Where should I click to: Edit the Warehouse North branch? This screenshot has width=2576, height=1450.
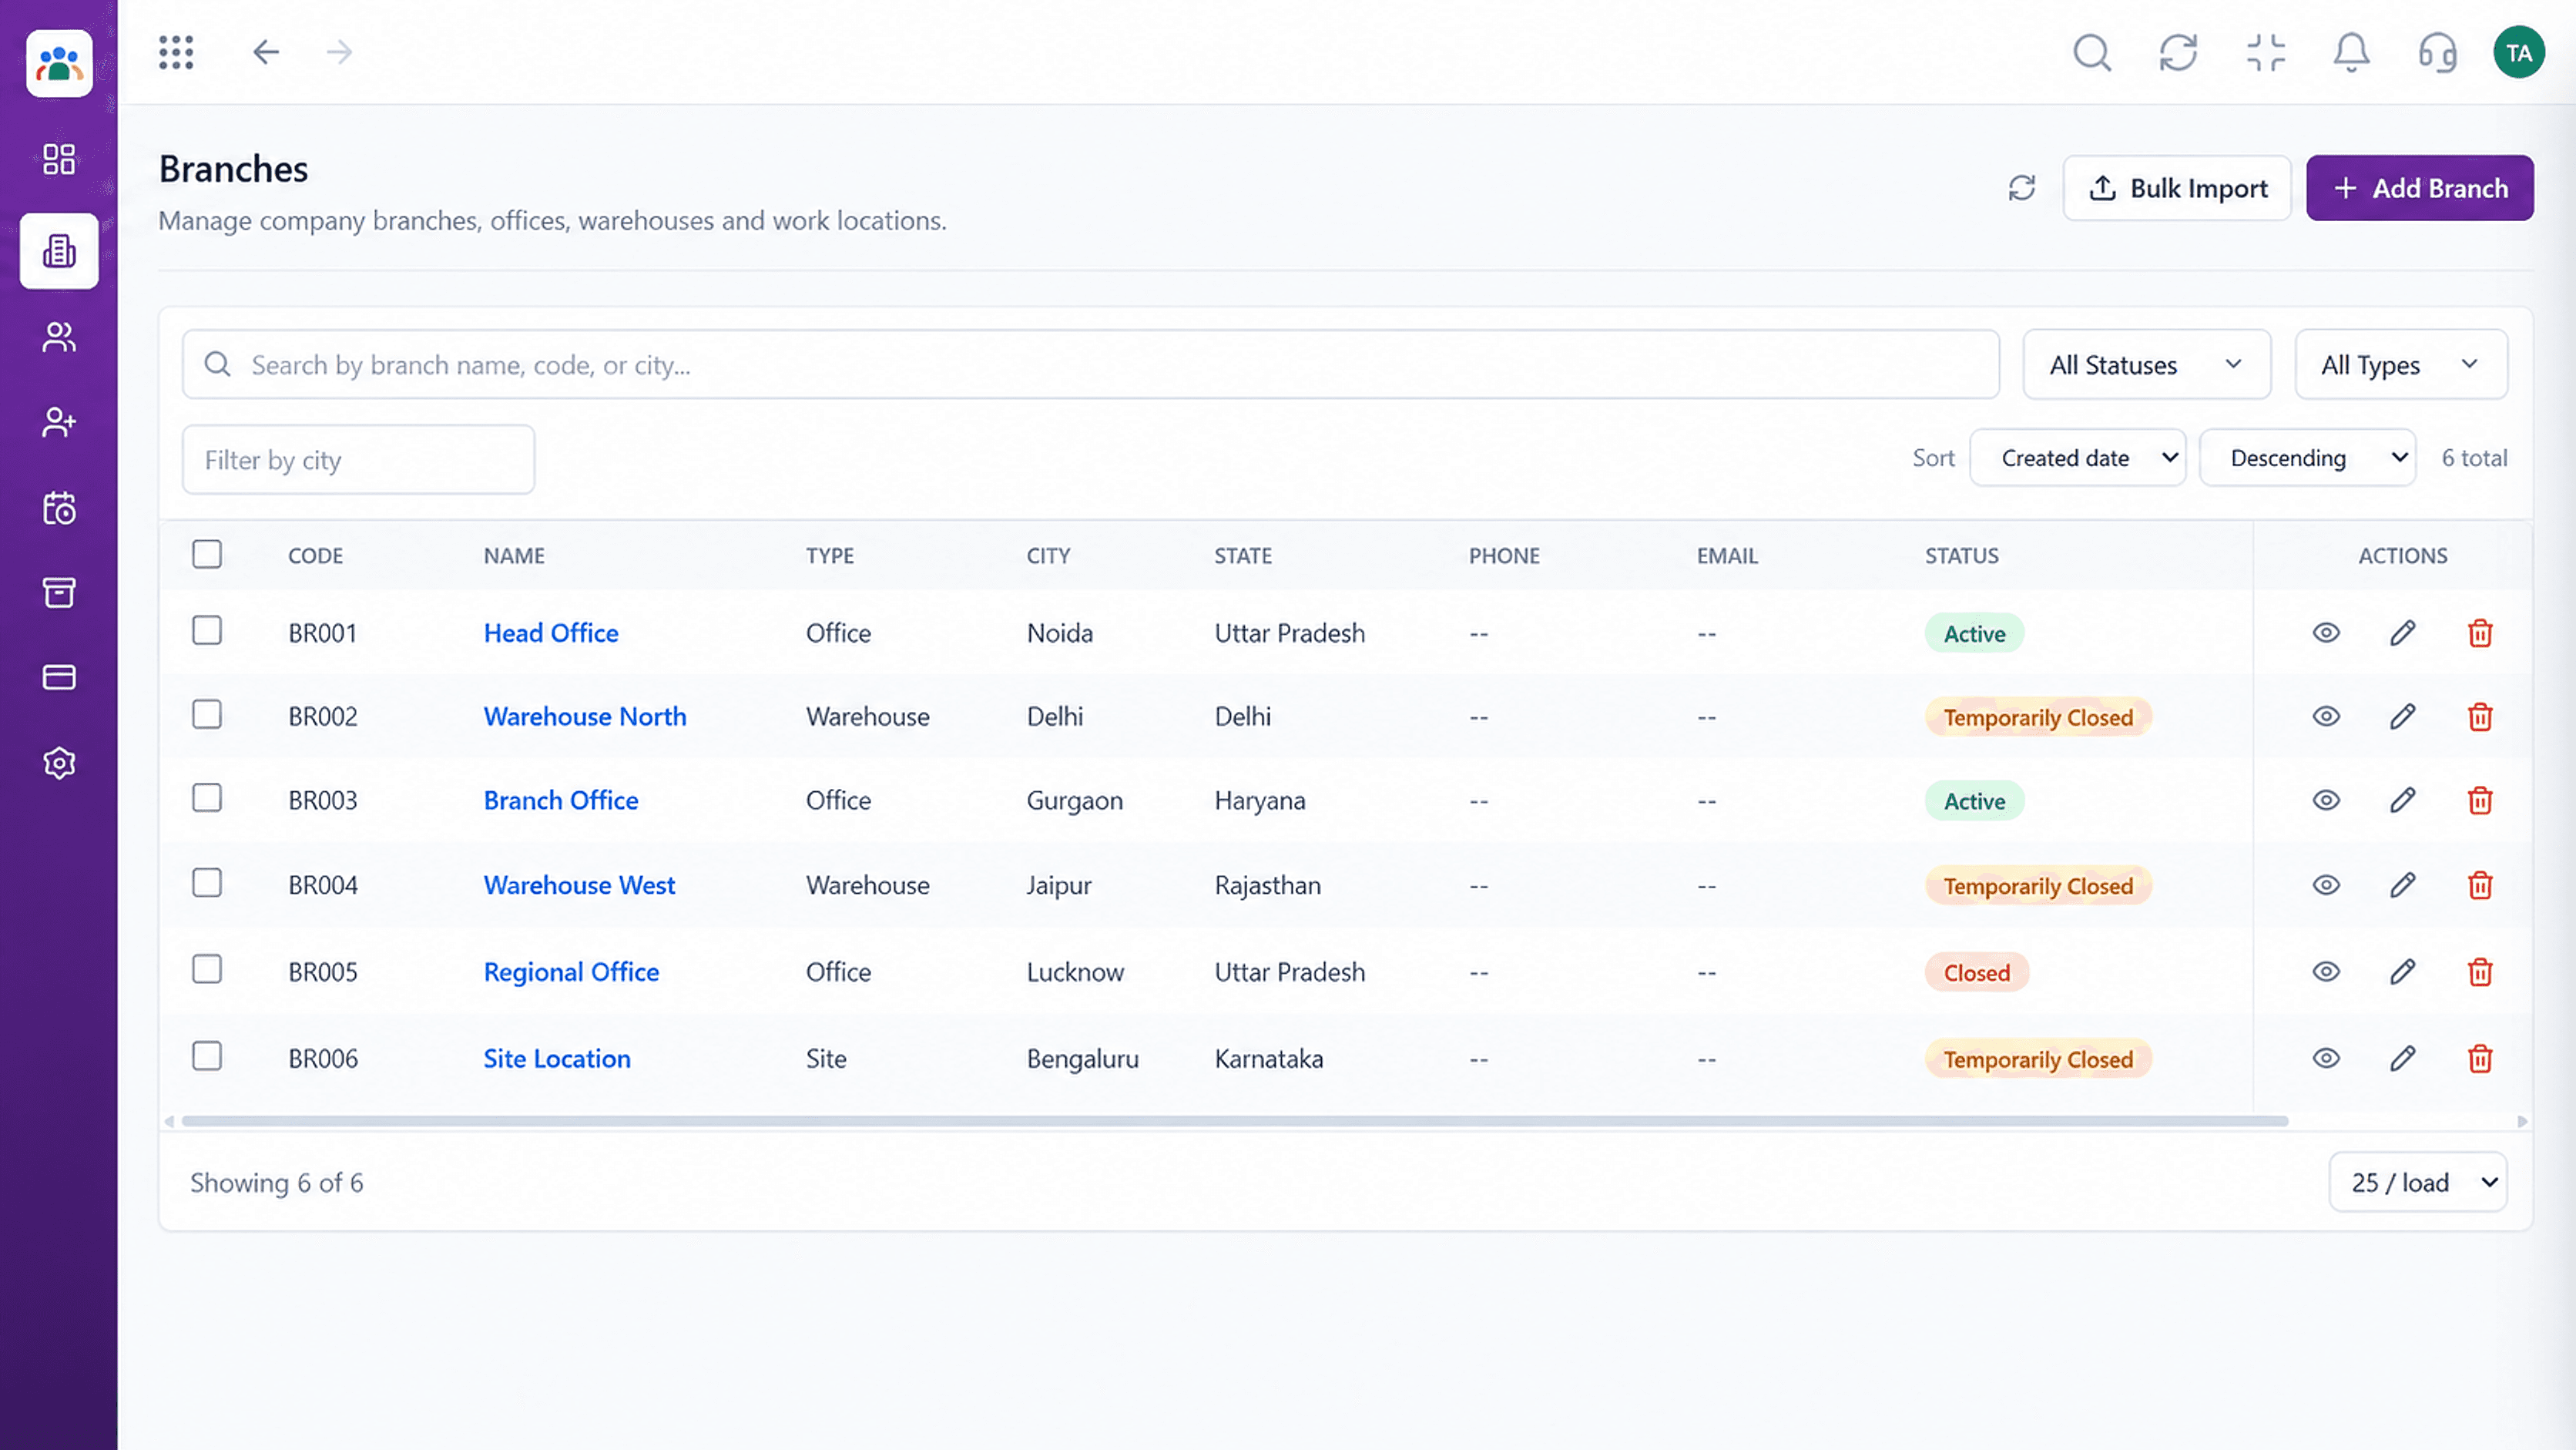click(2402, 717)
